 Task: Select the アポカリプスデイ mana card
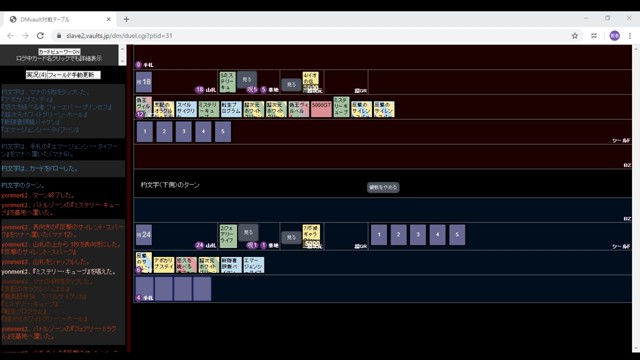pos(164,265)
